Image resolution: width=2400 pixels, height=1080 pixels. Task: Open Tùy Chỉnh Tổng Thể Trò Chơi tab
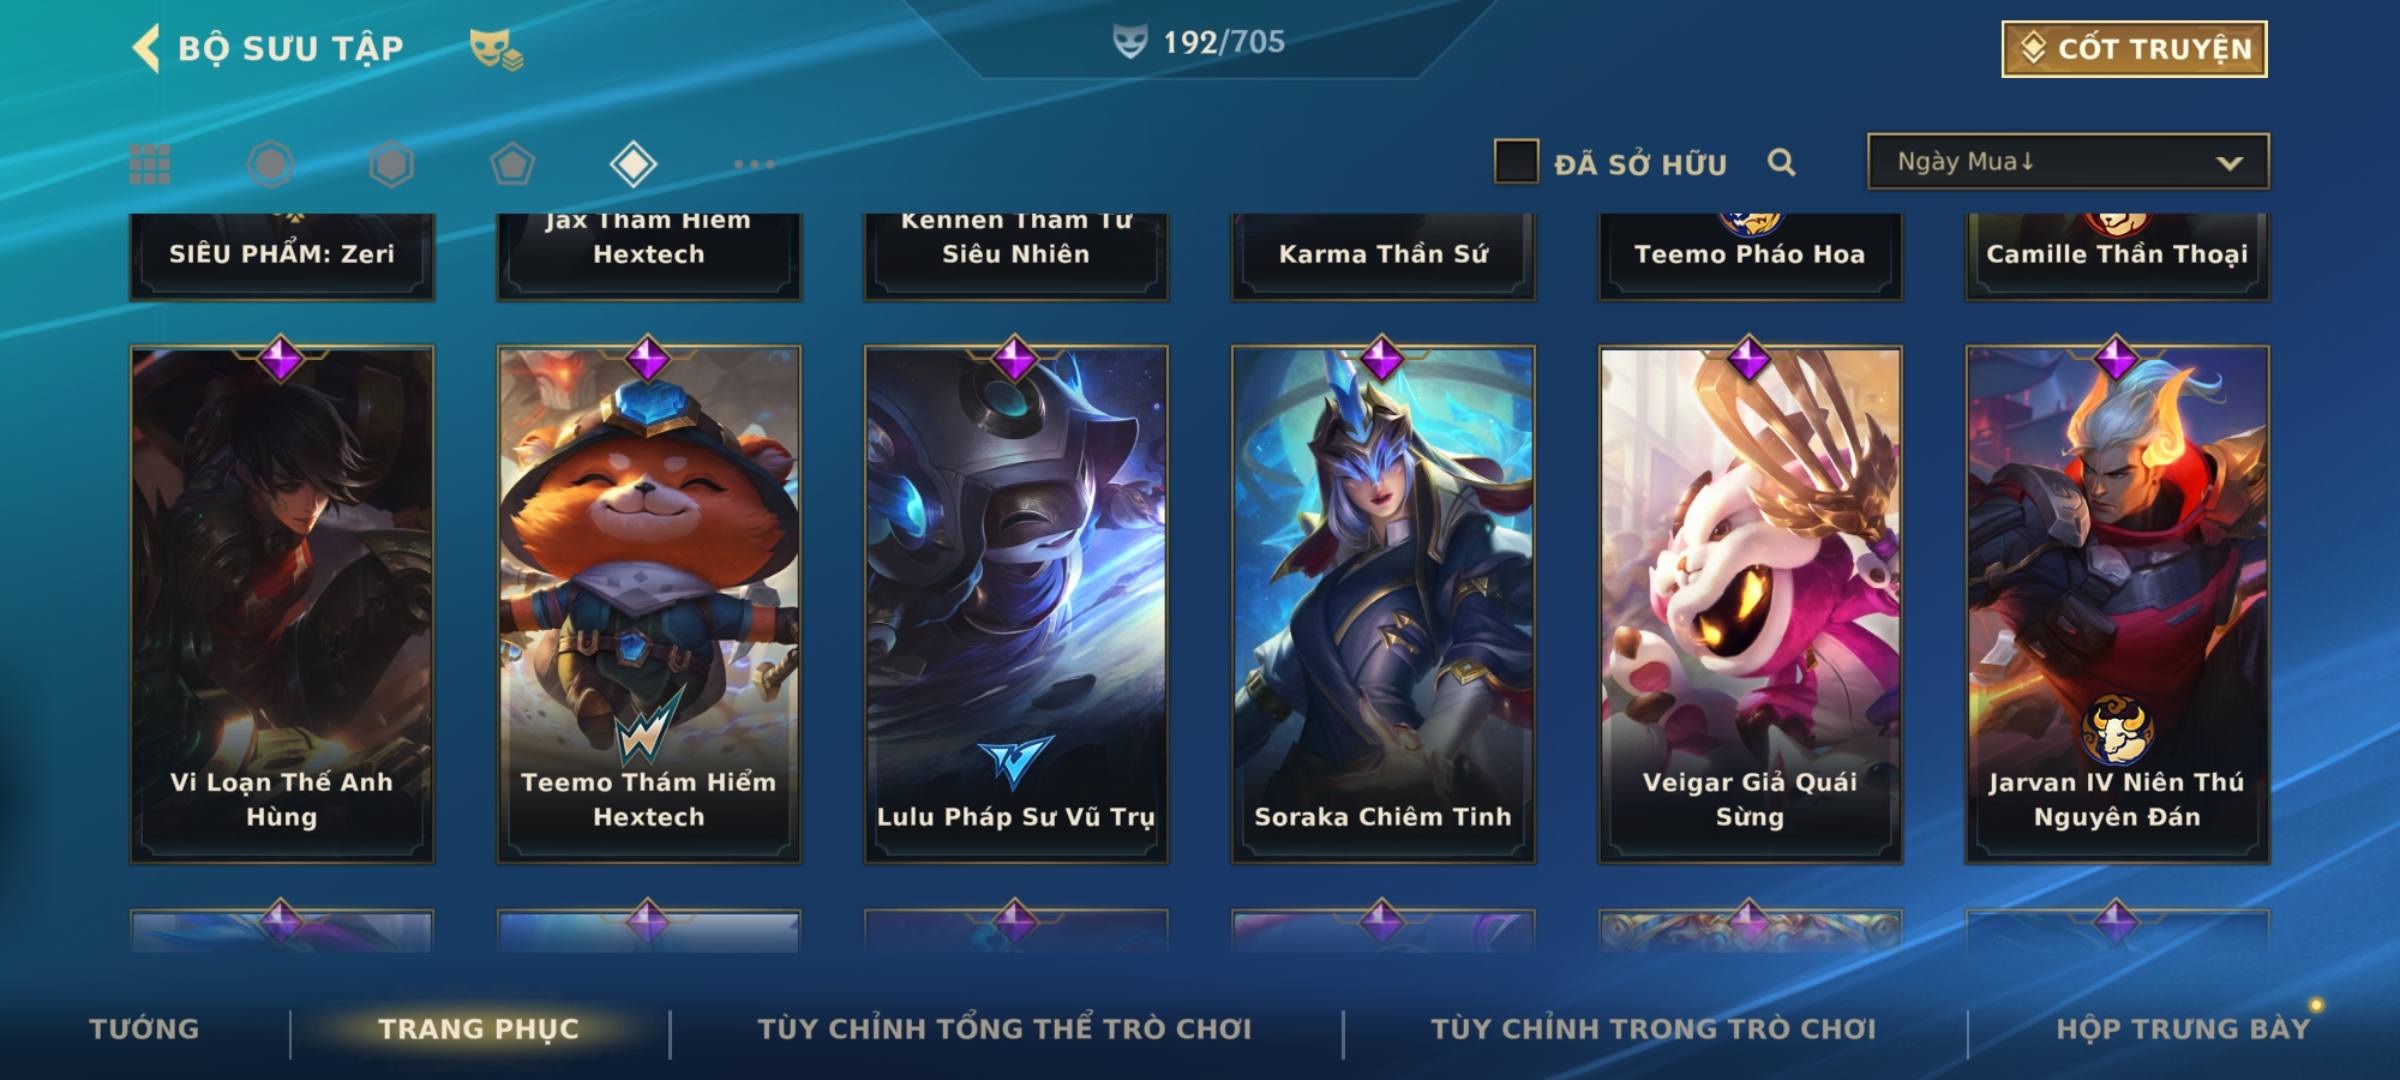[1004, 1028]
